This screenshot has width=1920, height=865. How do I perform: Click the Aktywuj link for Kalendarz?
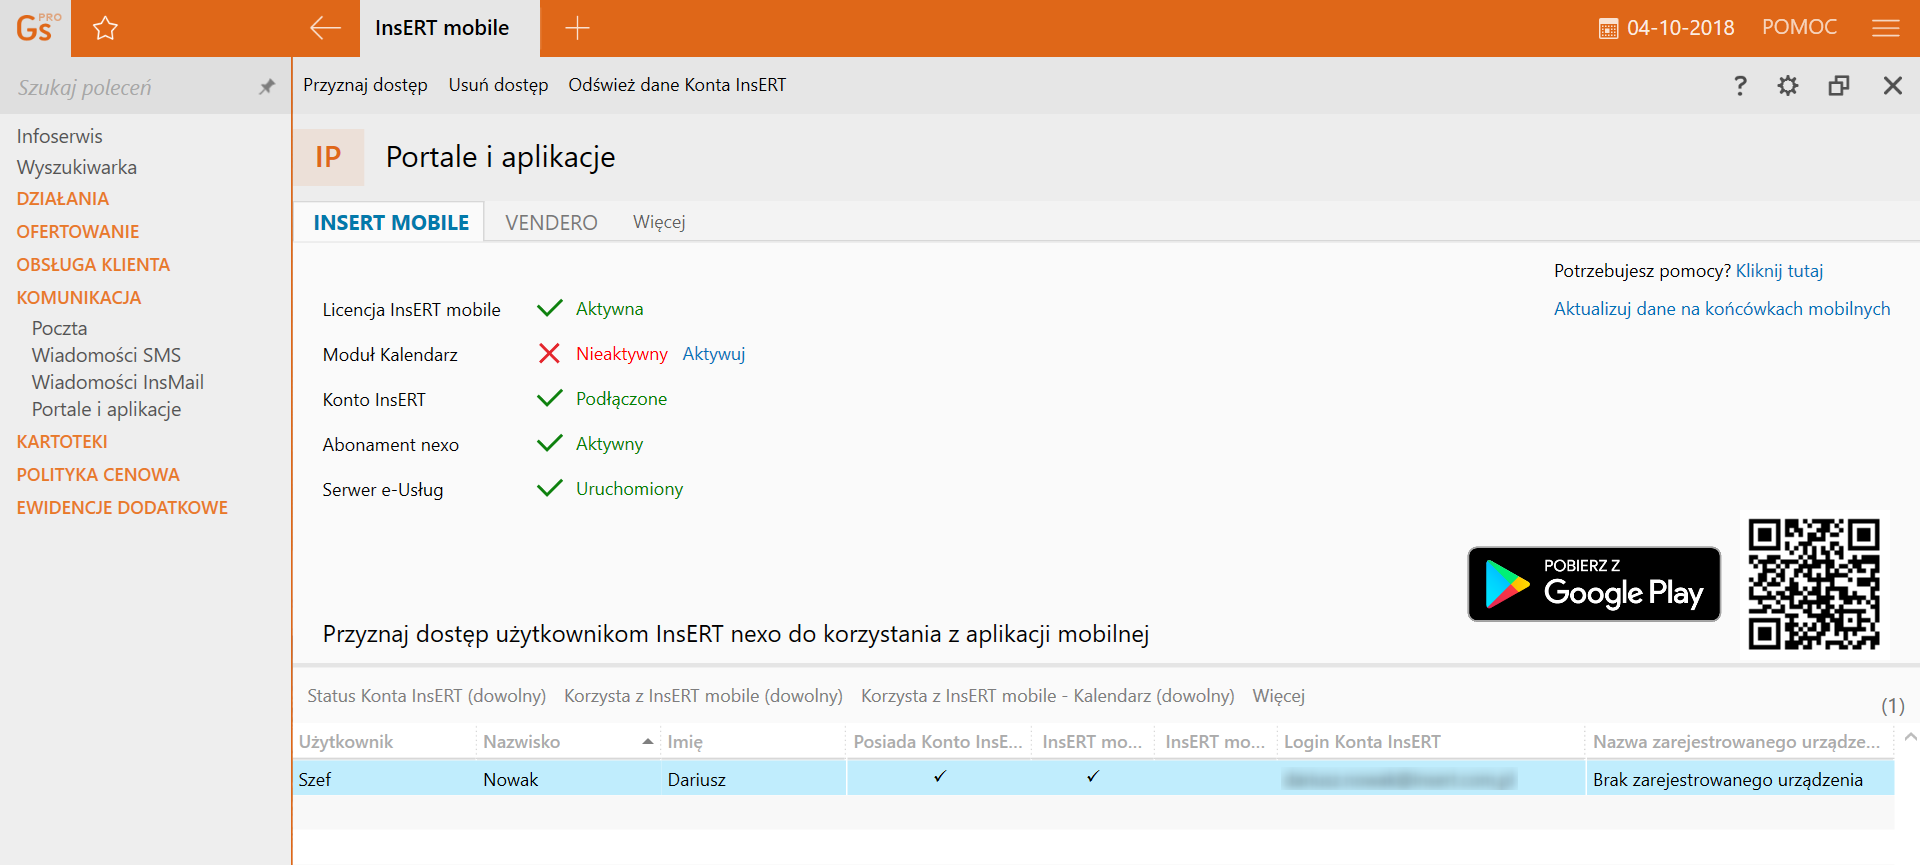coord(714,354)
